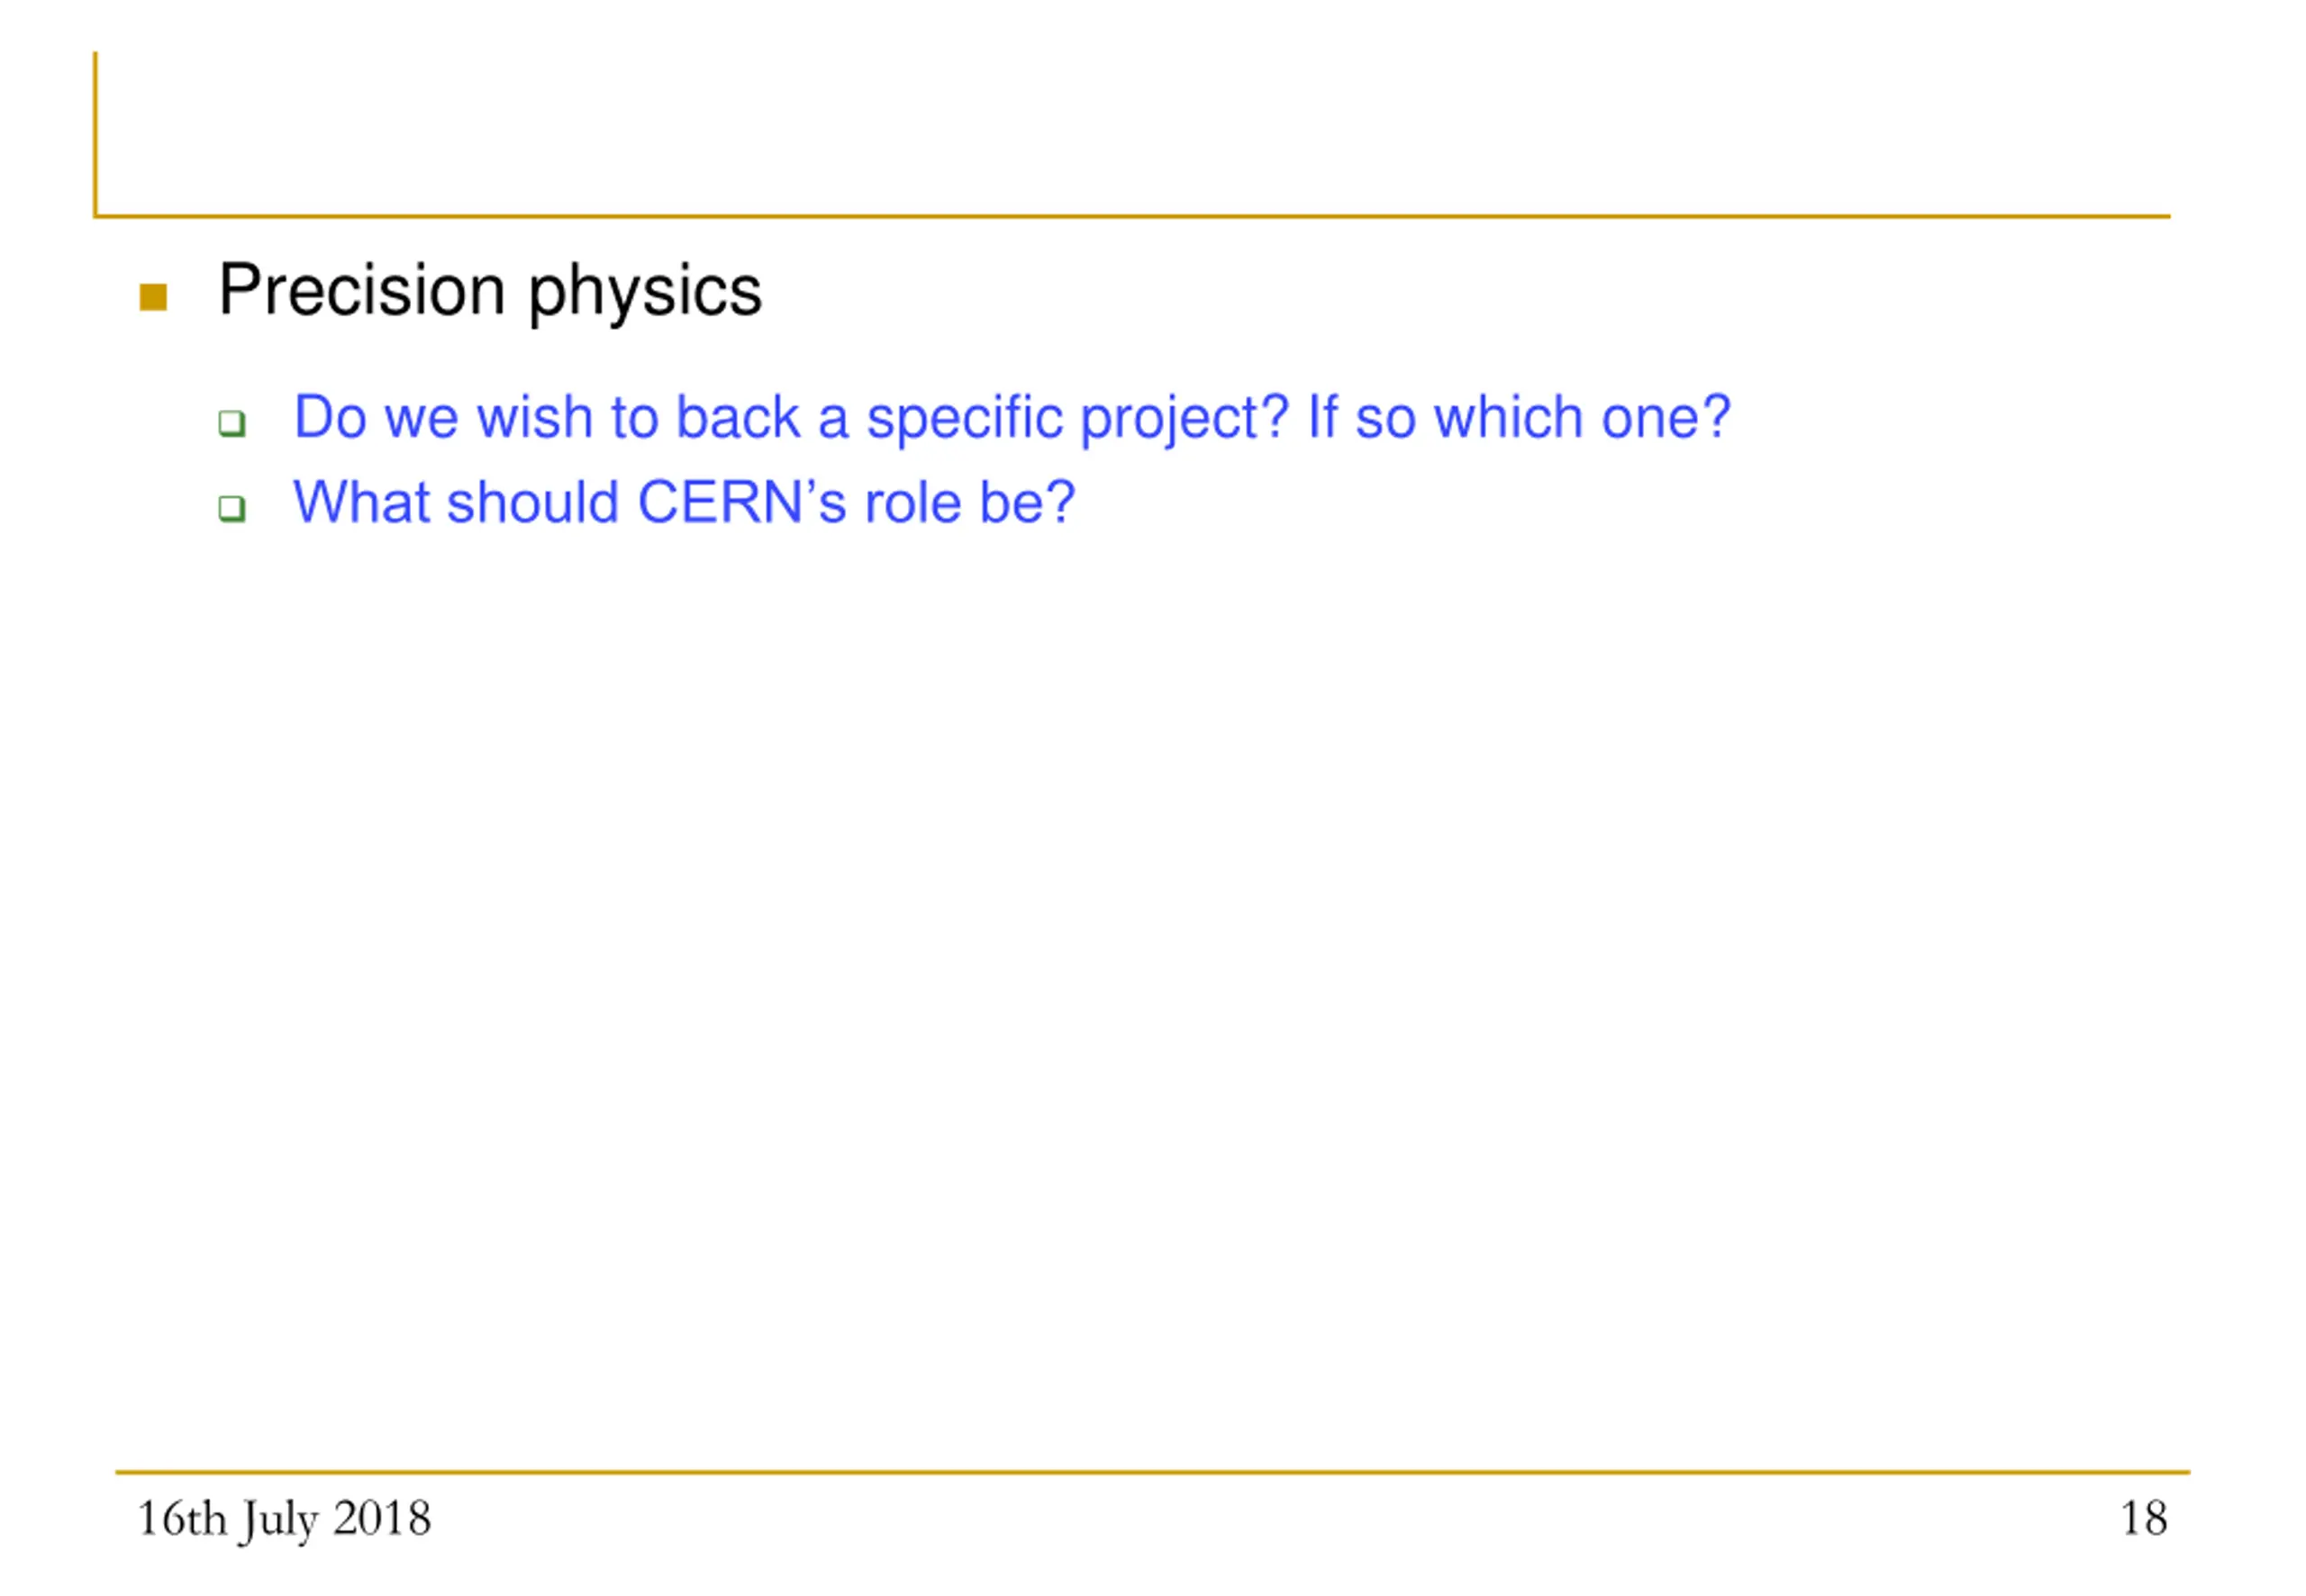
Task: Click the "What should CERN's role be?" line
Action: 684,502
